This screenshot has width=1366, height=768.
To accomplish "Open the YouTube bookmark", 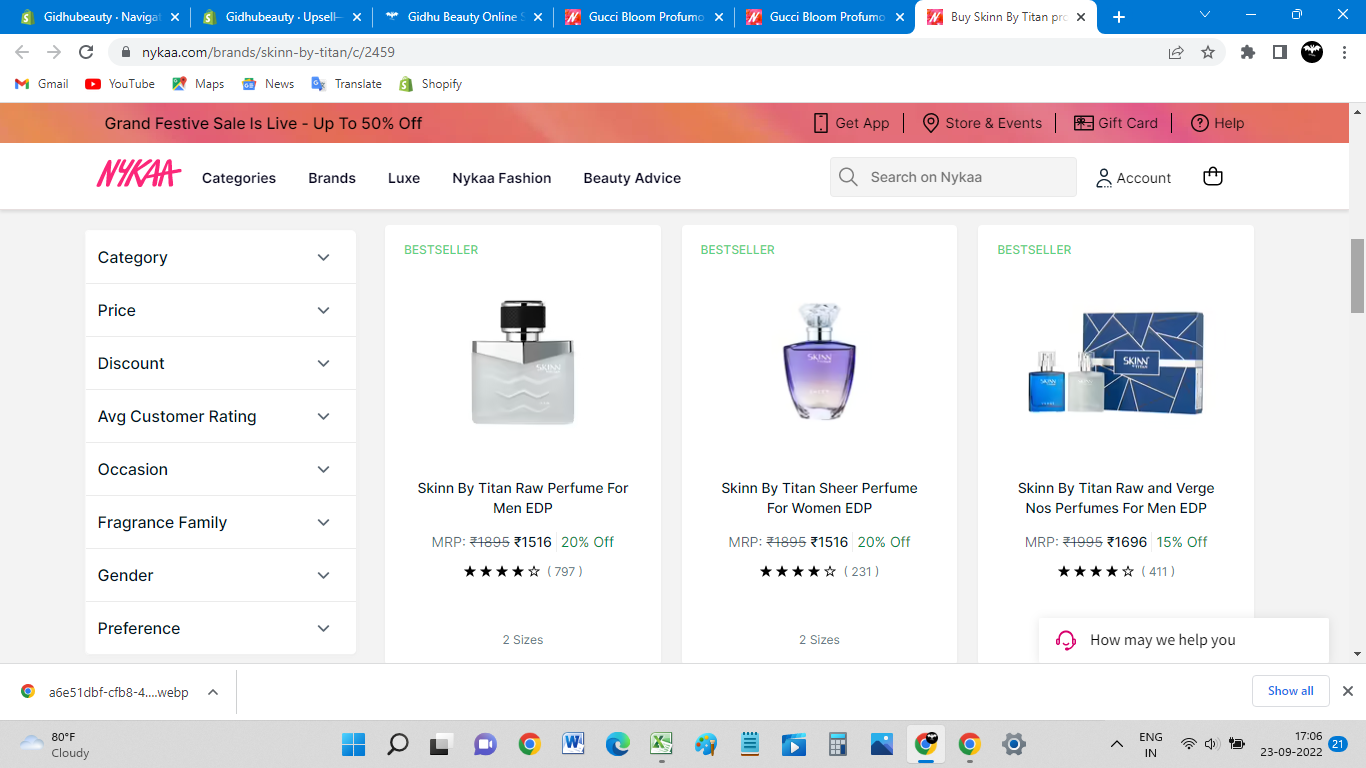I will coord(120,84).
